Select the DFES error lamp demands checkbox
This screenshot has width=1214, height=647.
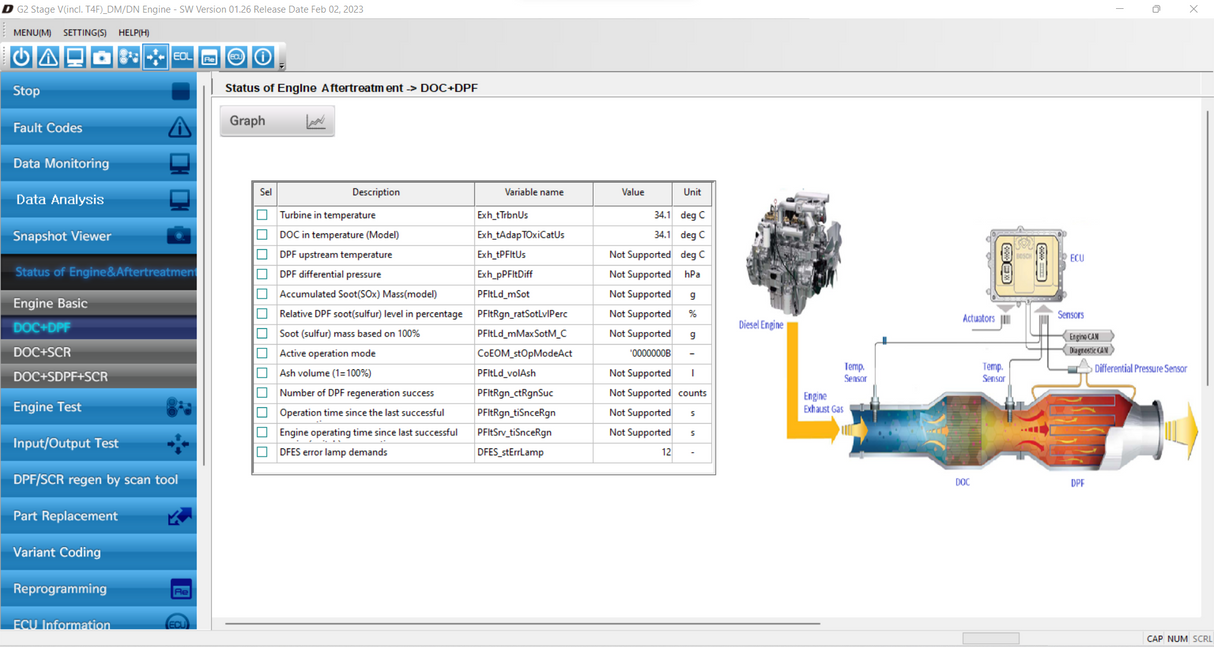point(263,452)
